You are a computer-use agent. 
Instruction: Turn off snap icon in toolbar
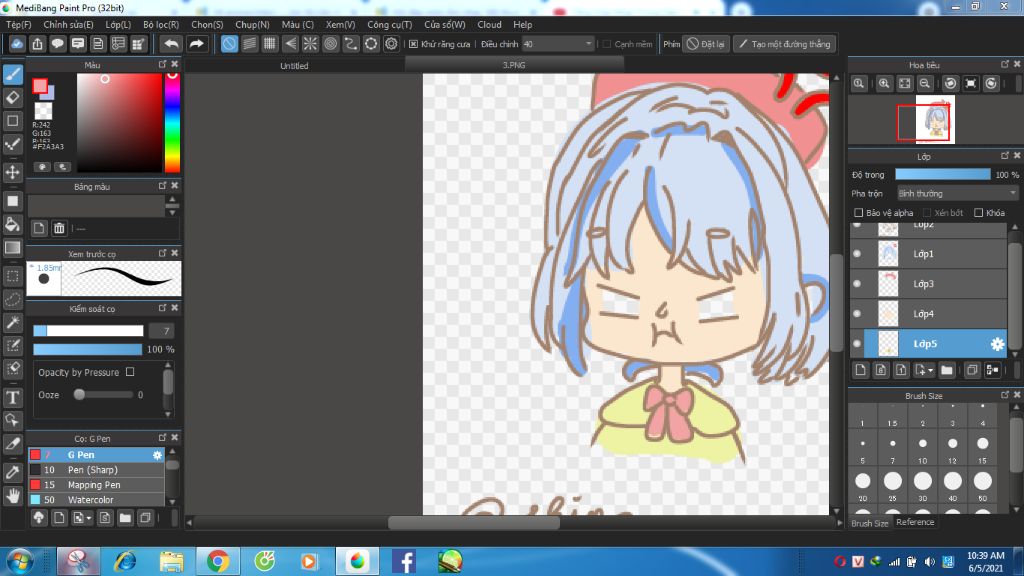click(x=229, y=44)
